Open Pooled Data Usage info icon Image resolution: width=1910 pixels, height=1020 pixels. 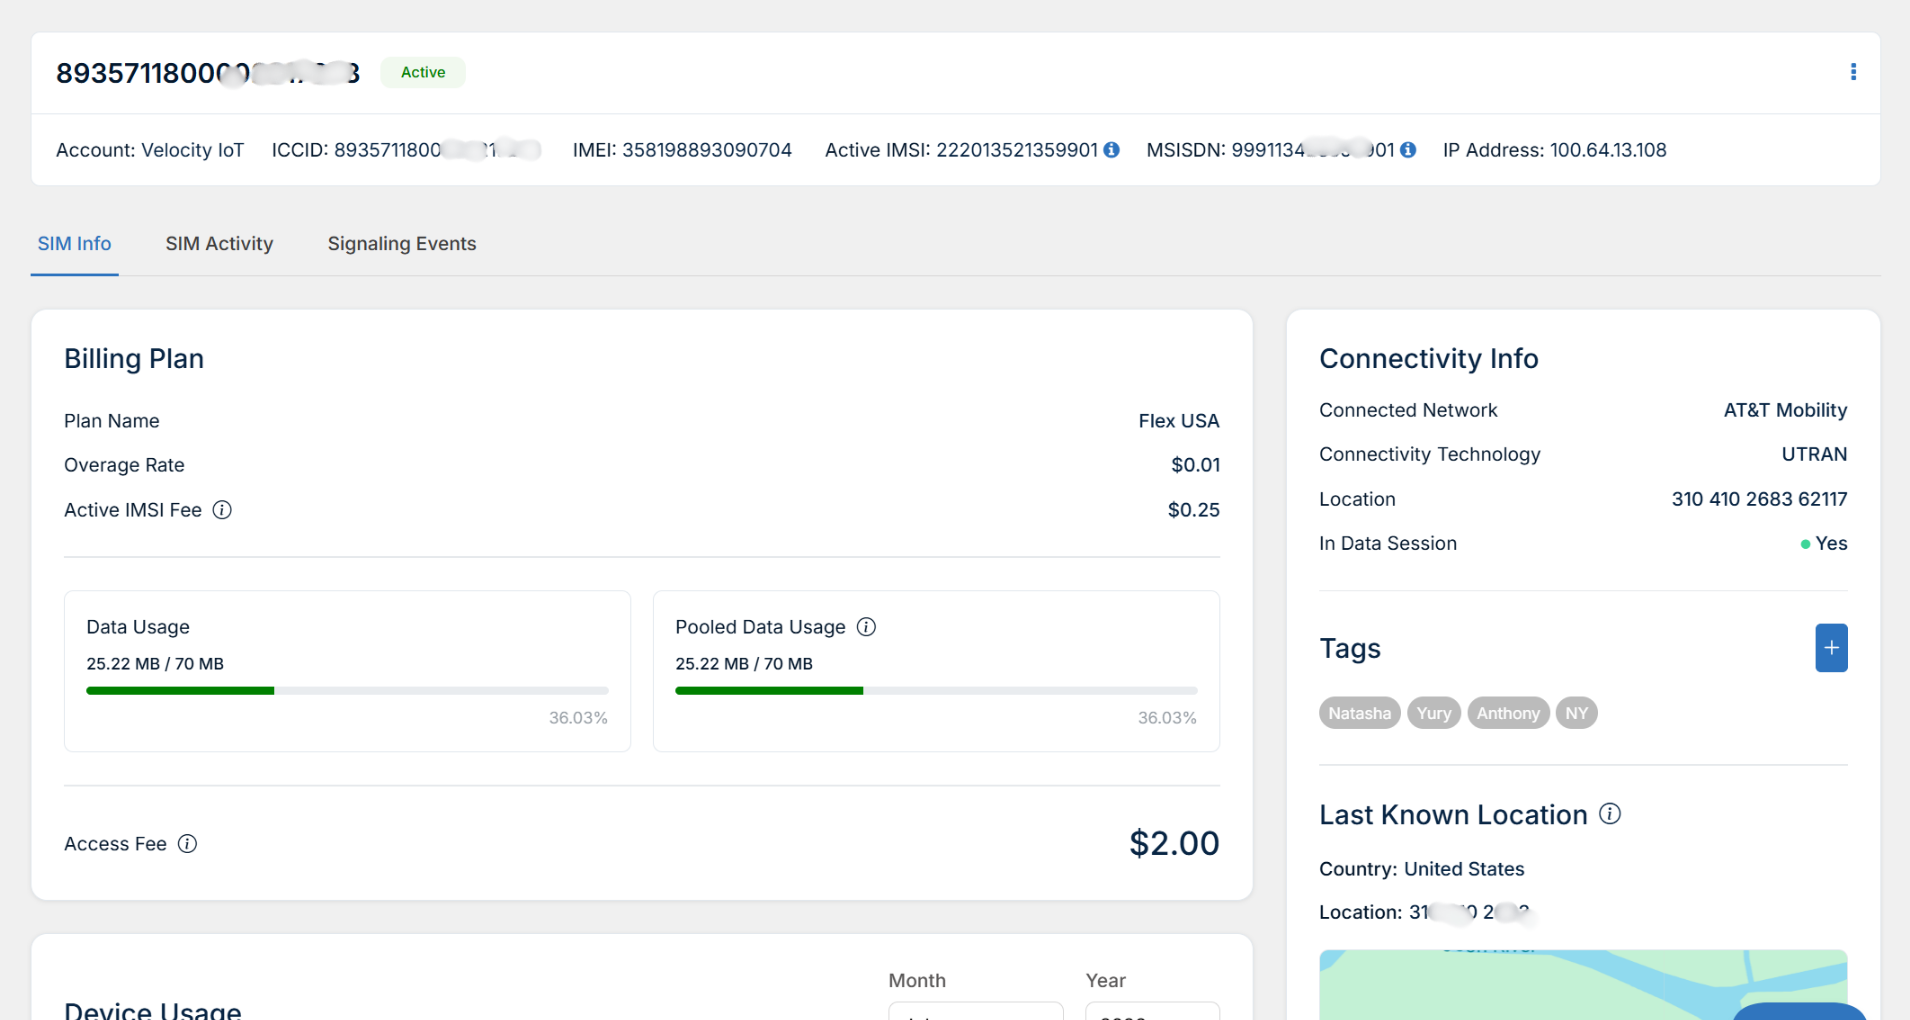866,627
